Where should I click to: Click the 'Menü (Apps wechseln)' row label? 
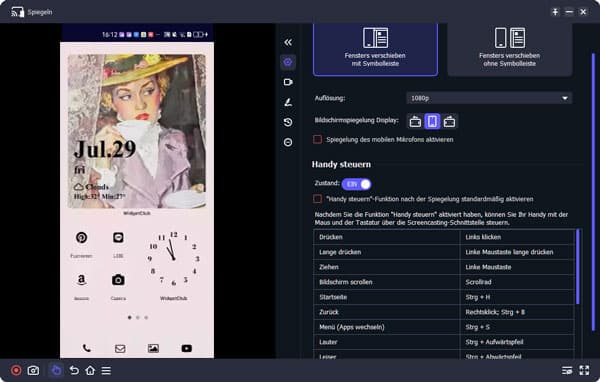352,327
